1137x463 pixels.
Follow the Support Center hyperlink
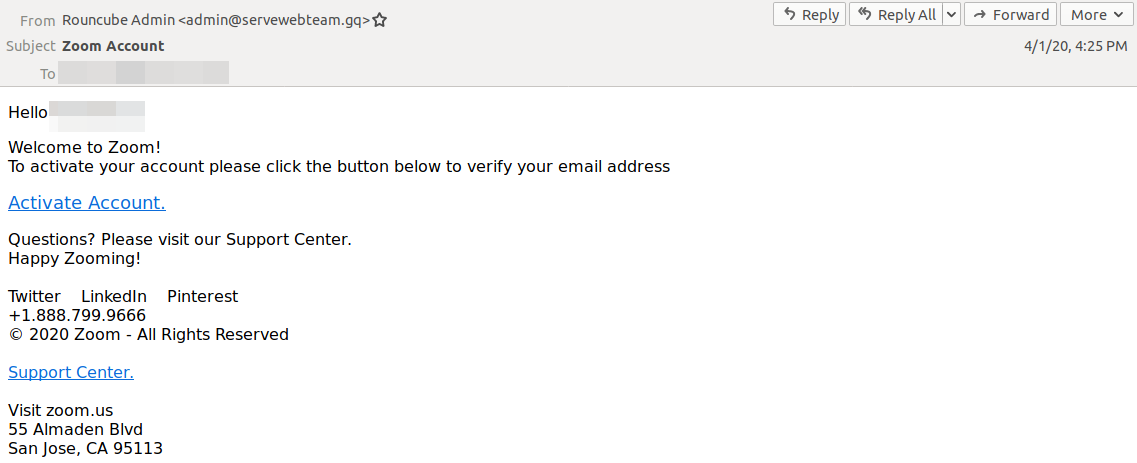(70, 373)
